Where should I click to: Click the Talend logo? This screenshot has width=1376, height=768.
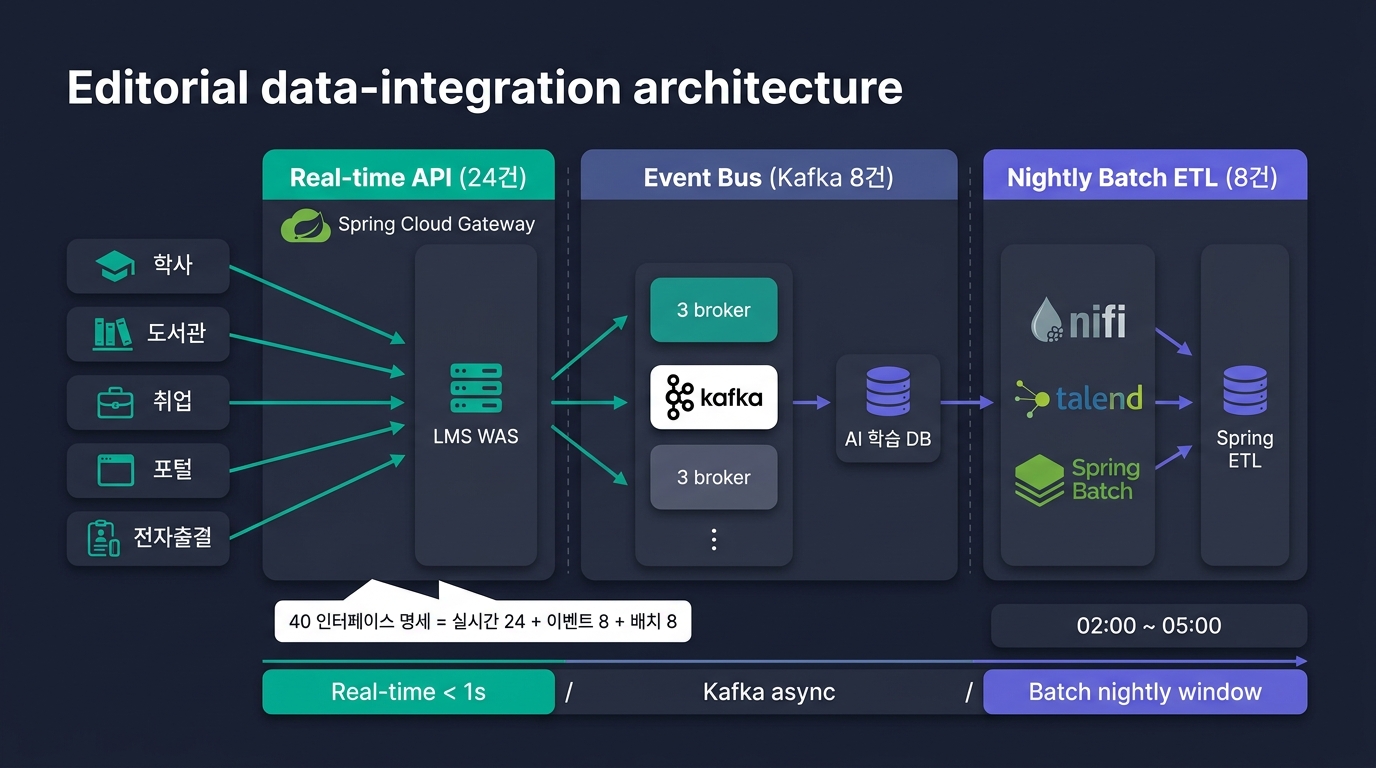pyautogui.click(x=1078, y=398)
